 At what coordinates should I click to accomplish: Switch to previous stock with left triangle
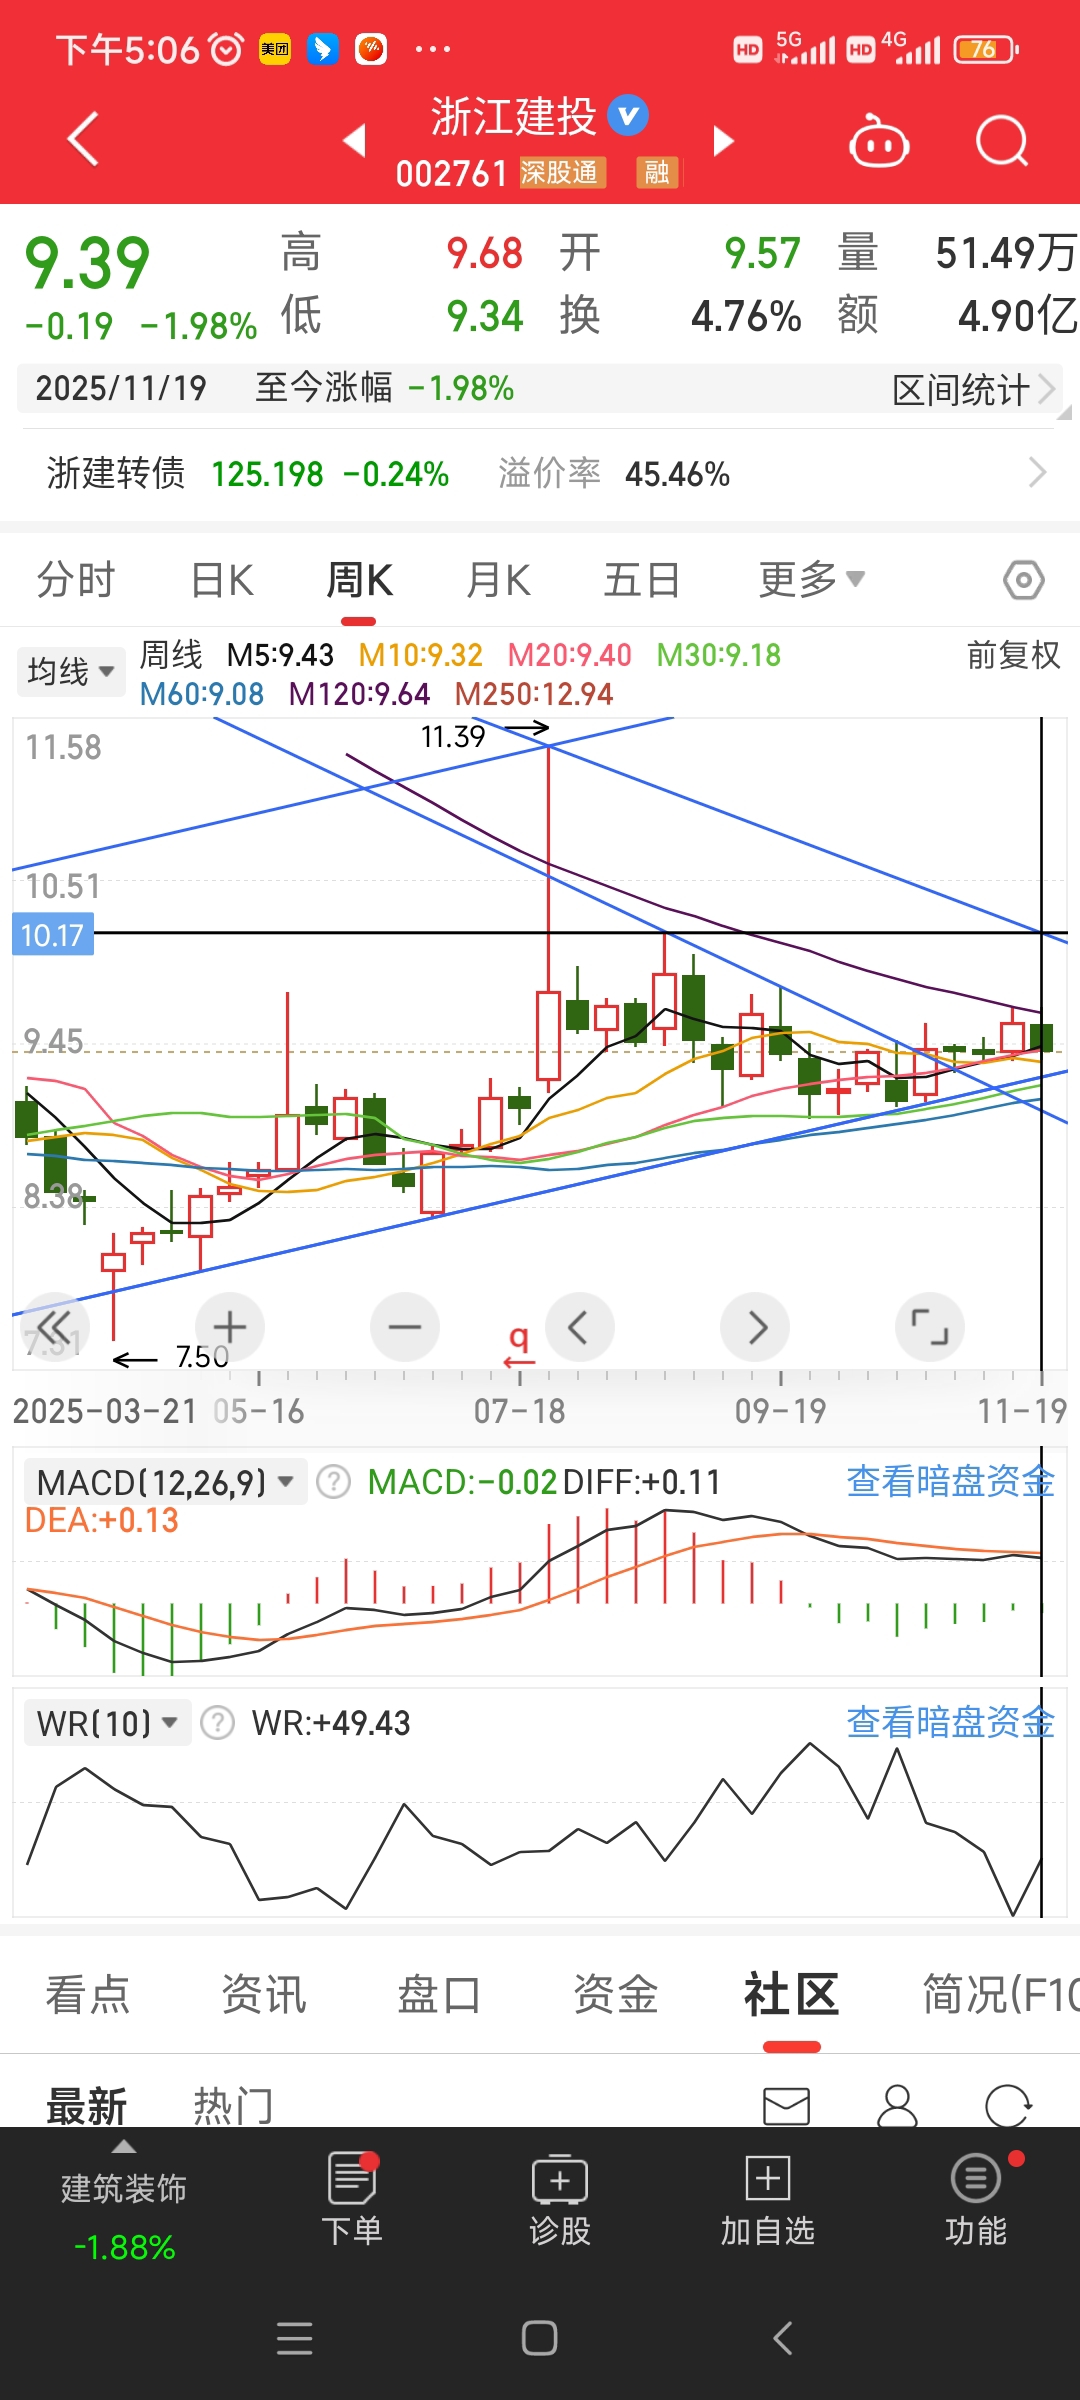[354, 140]
